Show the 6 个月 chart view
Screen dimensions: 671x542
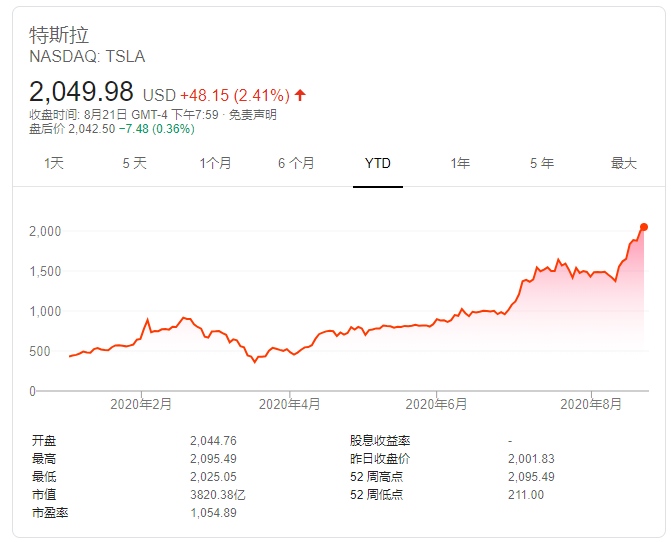pos(296,163)
